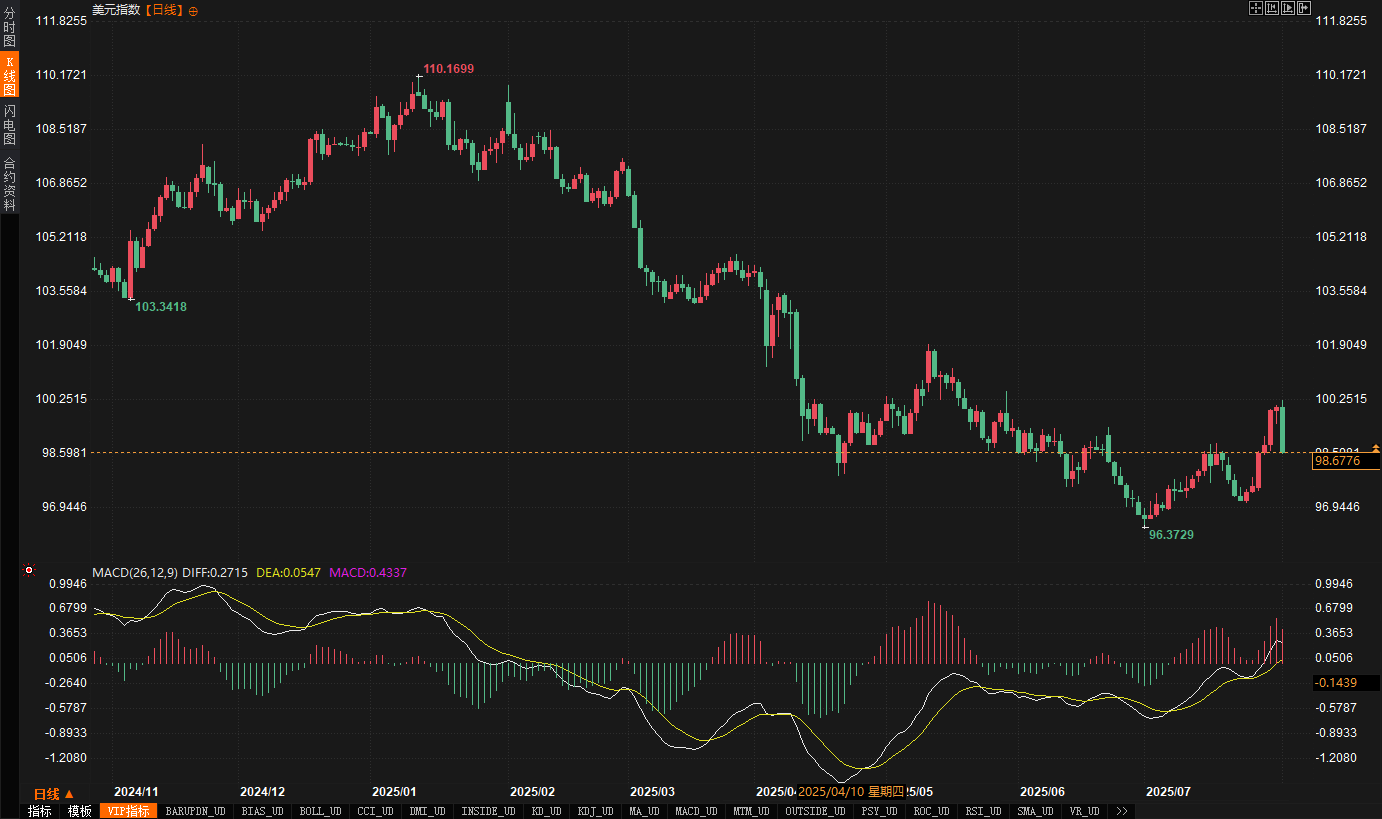Image resolution: width=1382 pixels, height=819 pixels.
Task: Click the export panel arrow icon at top right
Action: pos(1304,8)
